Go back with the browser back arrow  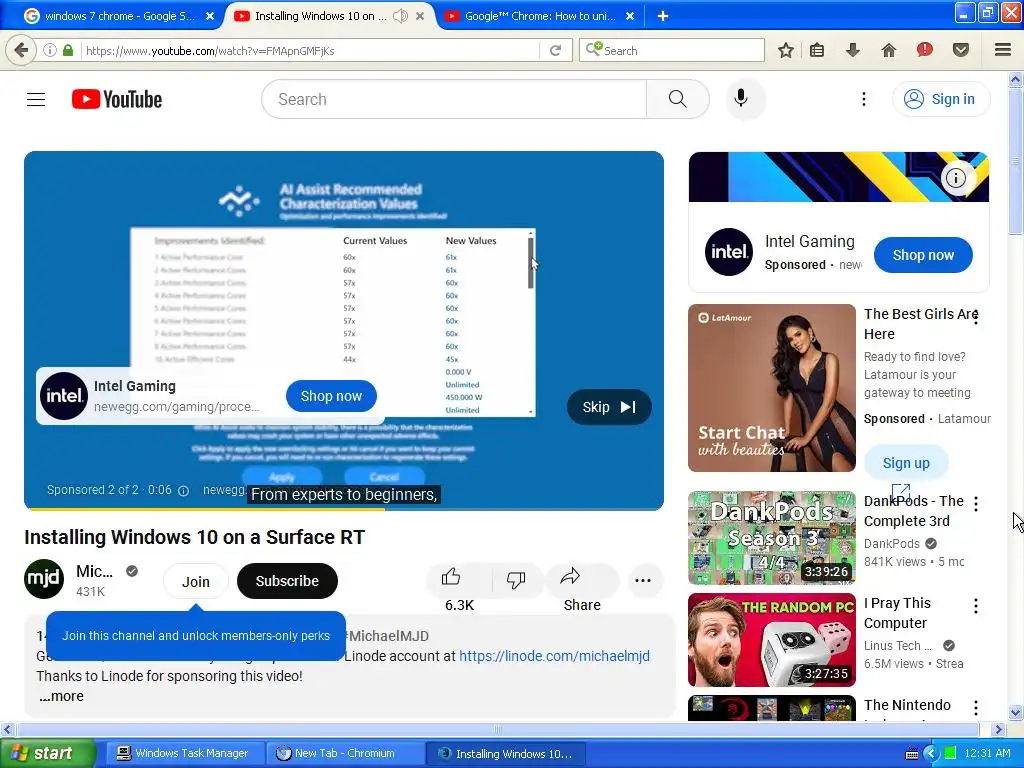tap(21, 50)
